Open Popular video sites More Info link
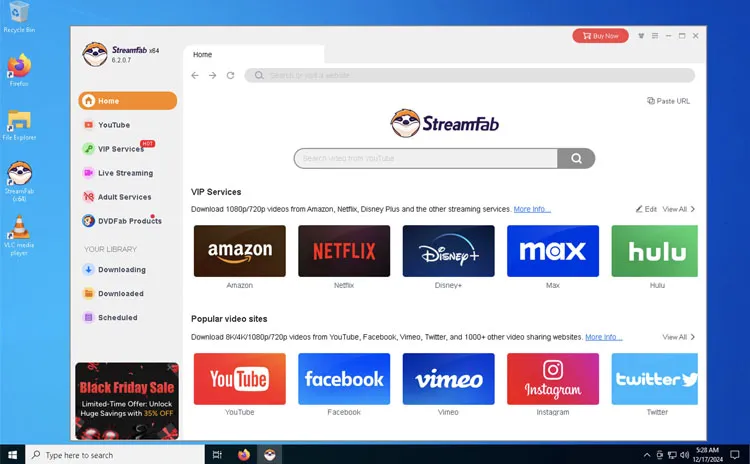 click(604, 337)
